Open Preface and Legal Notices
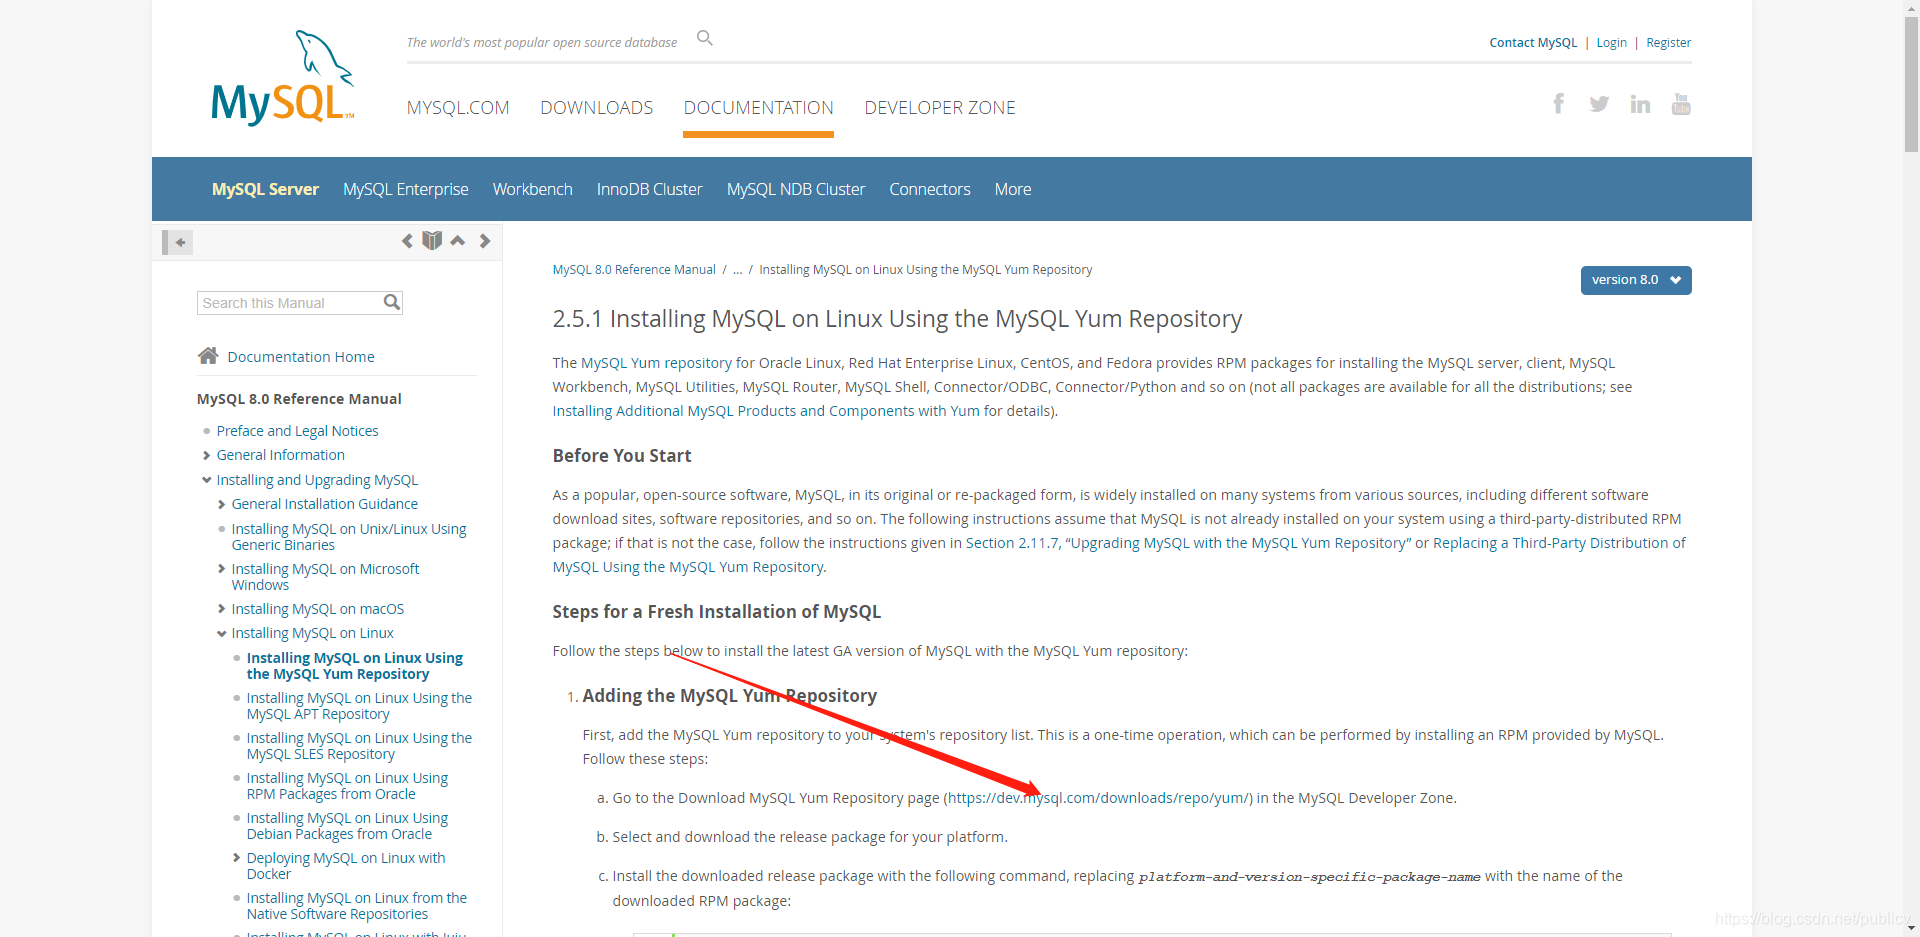 [298, 431]
